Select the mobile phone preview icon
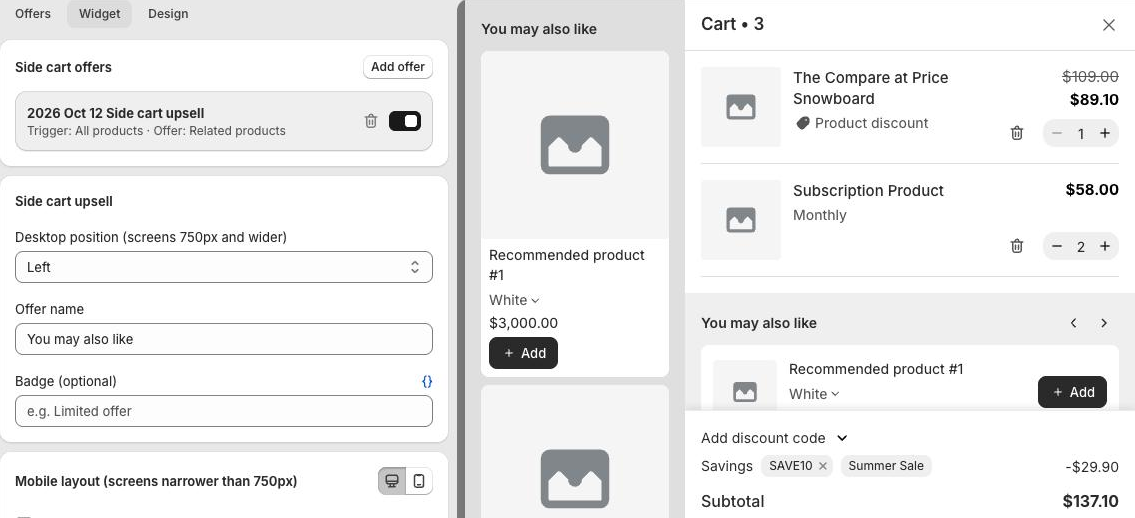This screenshot has height=518, width=1135. [419, 481]
